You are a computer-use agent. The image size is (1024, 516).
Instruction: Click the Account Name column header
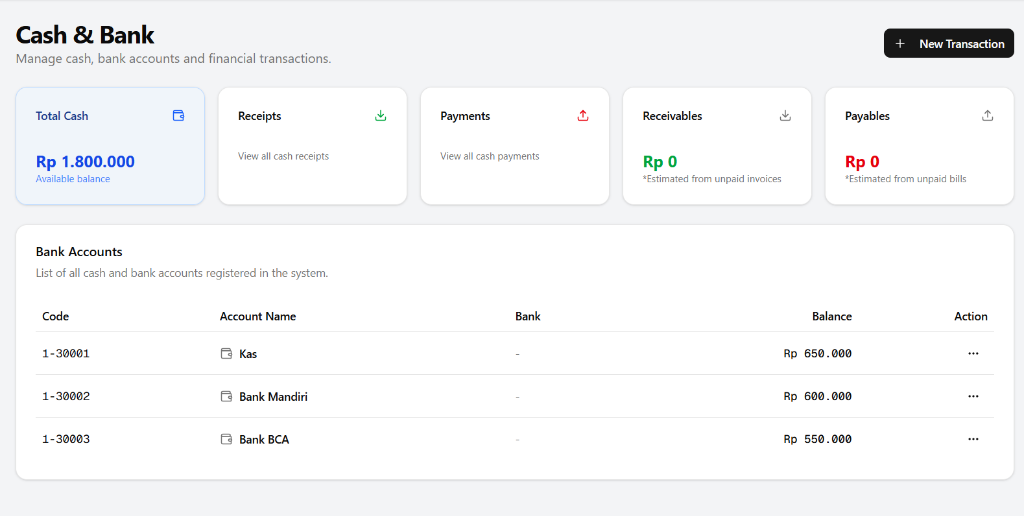[258, 316]
